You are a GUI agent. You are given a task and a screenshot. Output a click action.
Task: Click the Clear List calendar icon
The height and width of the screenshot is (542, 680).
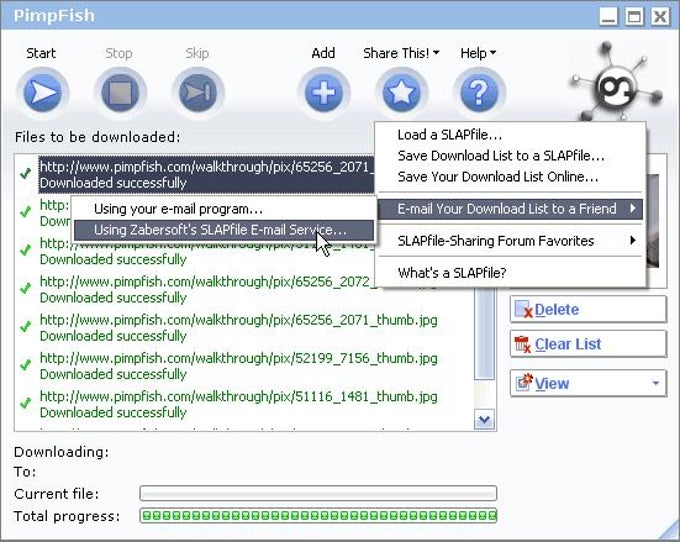523,344
